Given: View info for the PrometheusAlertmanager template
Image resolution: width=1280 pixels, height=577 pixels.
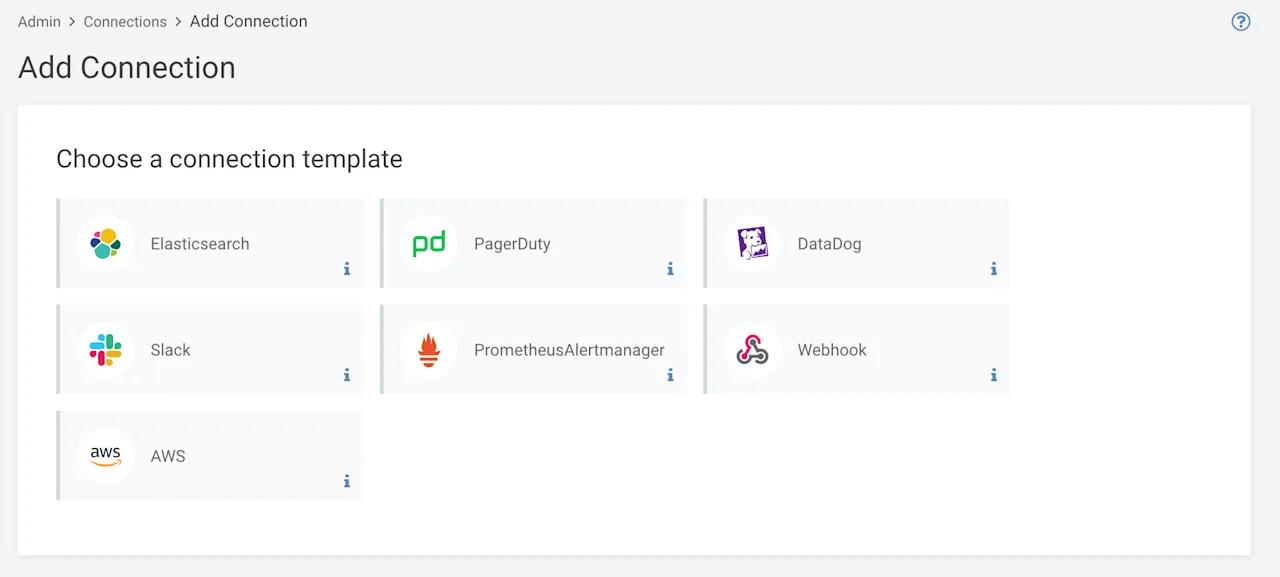Looking at the screenshot, I should [x=670, y=375].
